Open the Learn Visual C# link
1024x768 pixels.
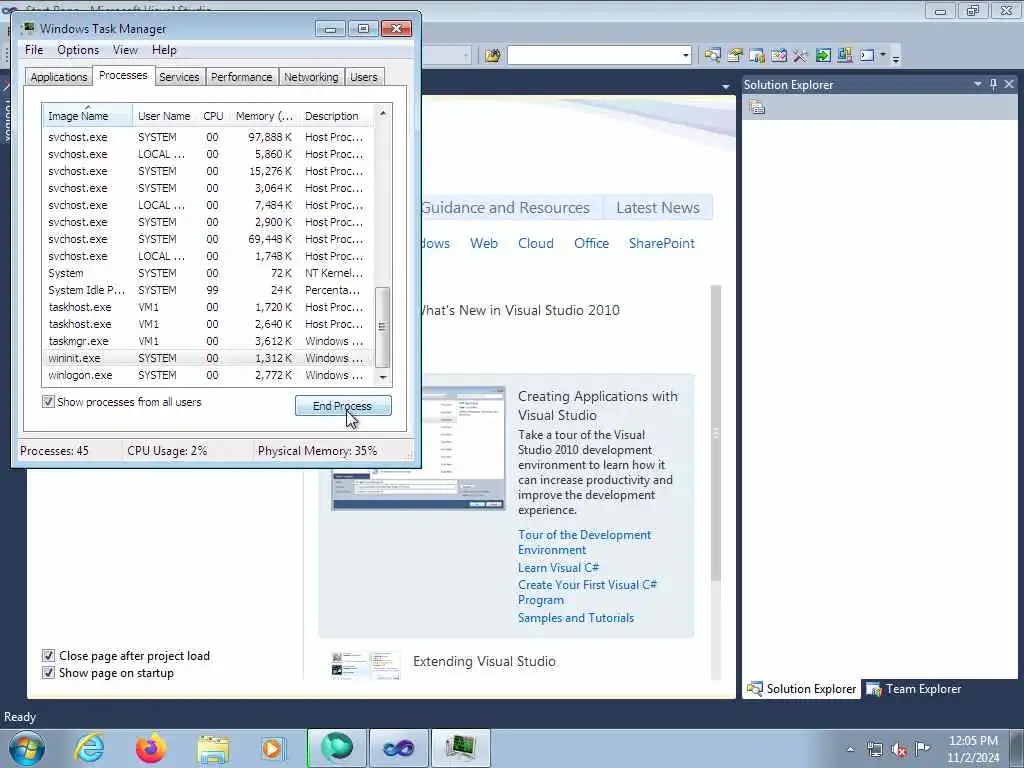(x=558, y=568)
